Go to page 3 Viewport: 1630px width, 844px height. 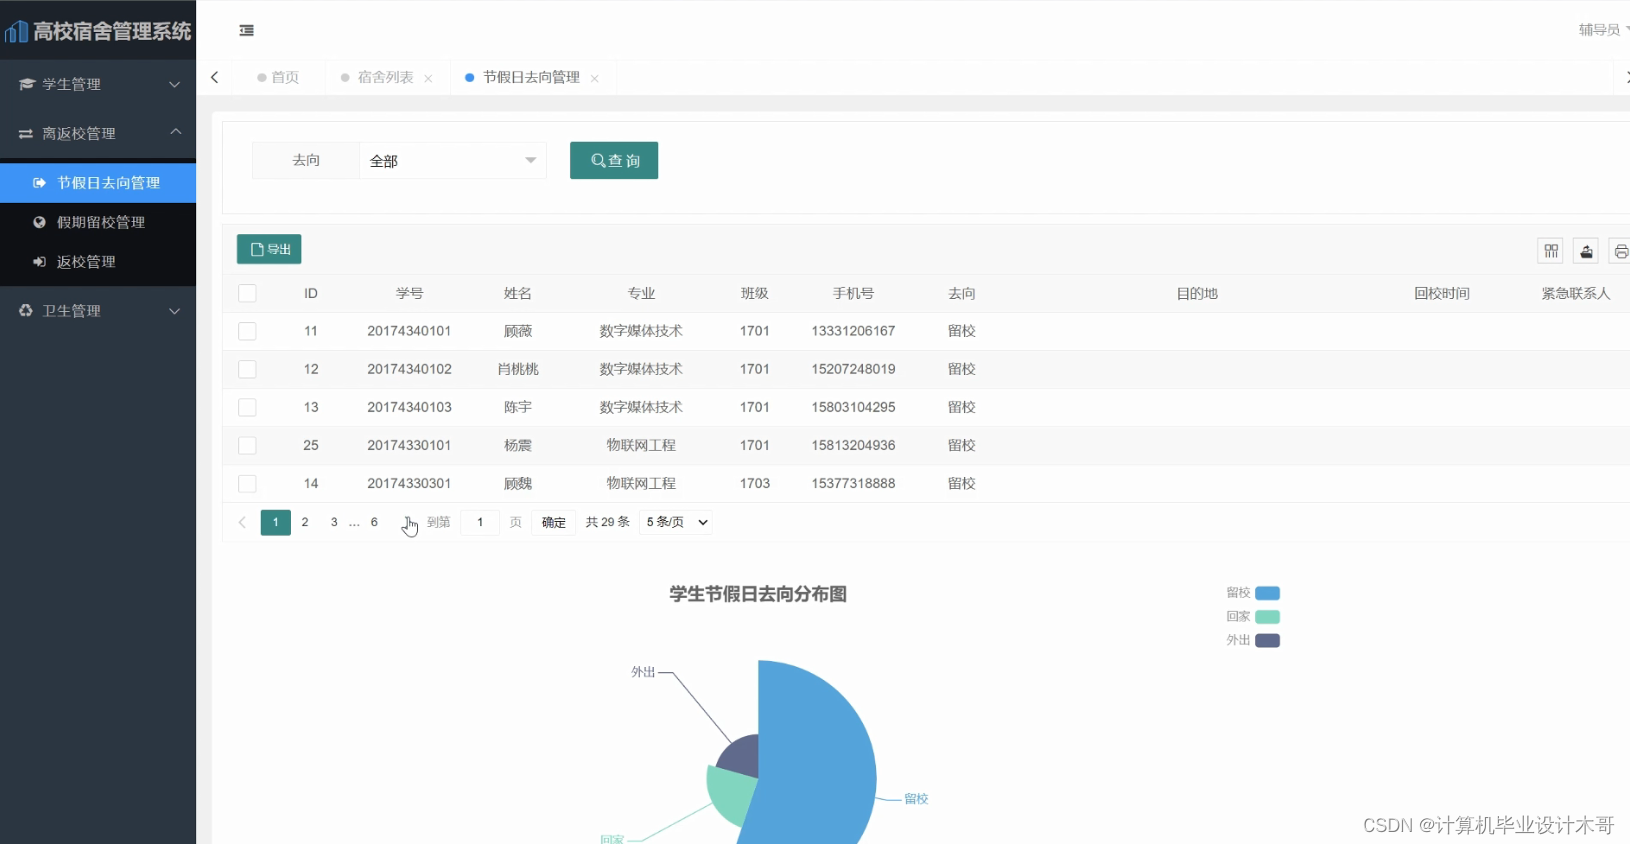coord(334,522)
